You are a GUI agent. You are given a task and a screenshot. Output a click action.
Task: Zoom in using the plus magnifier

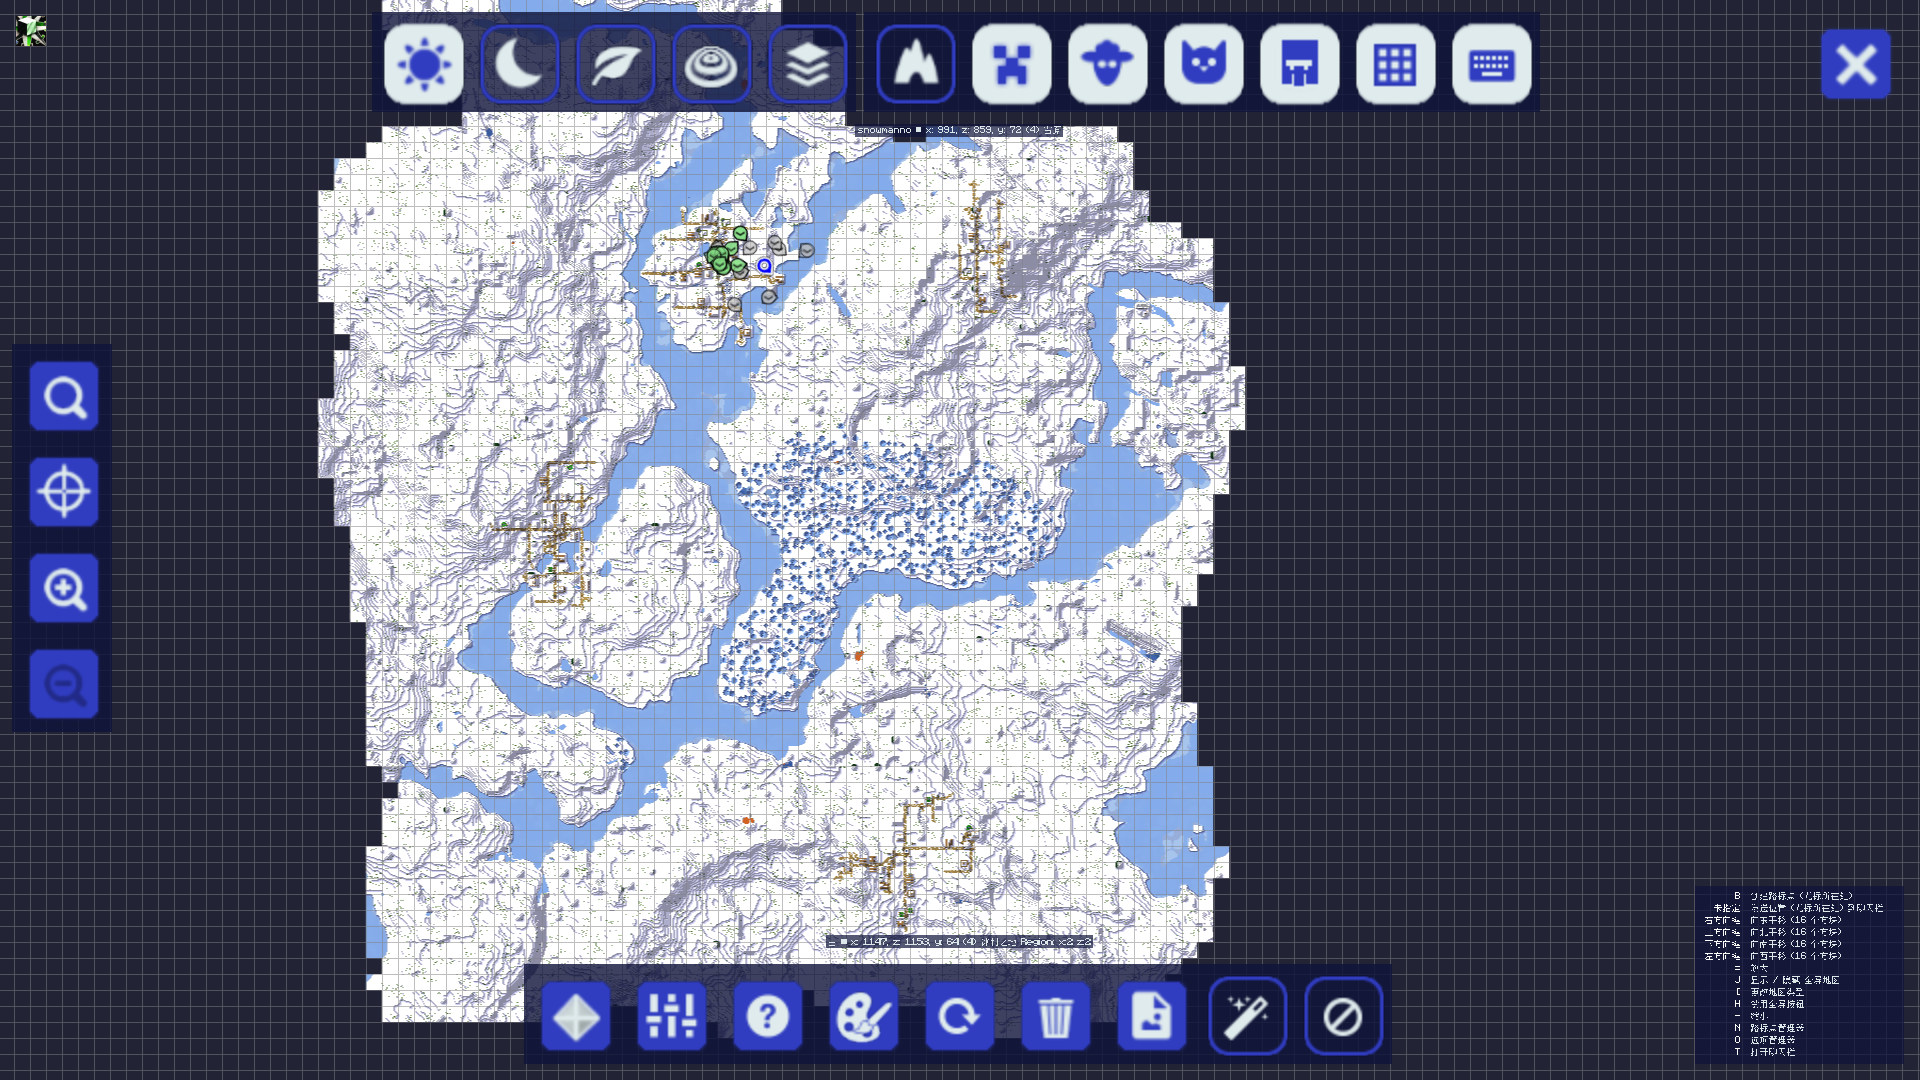coord(64,588)
